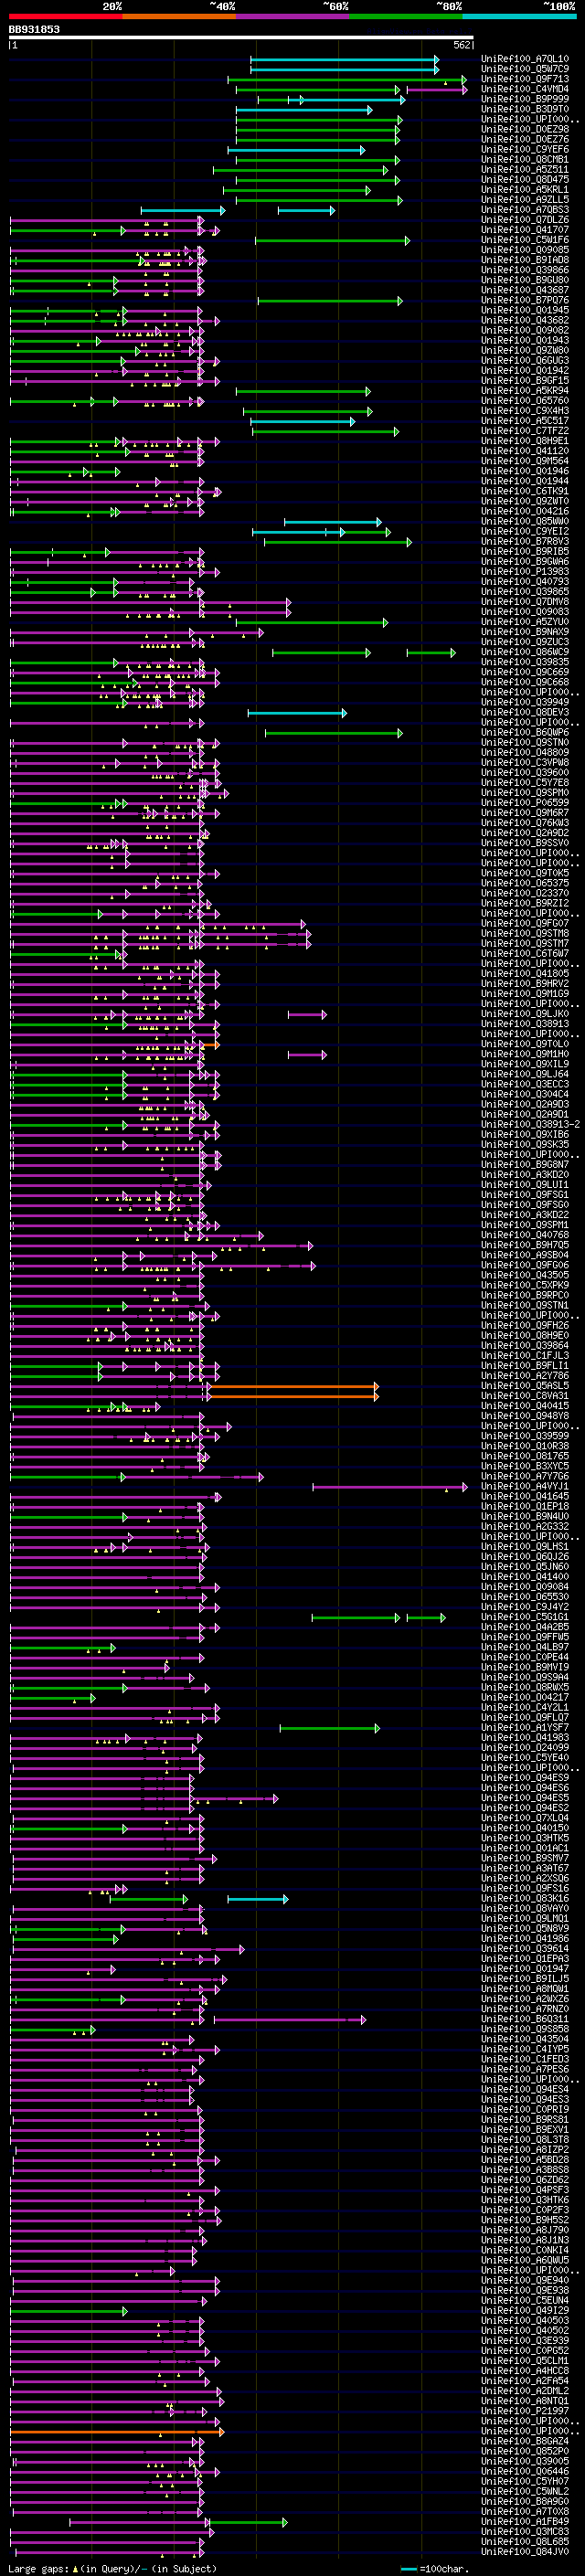
Task: Open hit UniRef100_C4VMD4
Action: pyautogui.click(x=525, y=89)
